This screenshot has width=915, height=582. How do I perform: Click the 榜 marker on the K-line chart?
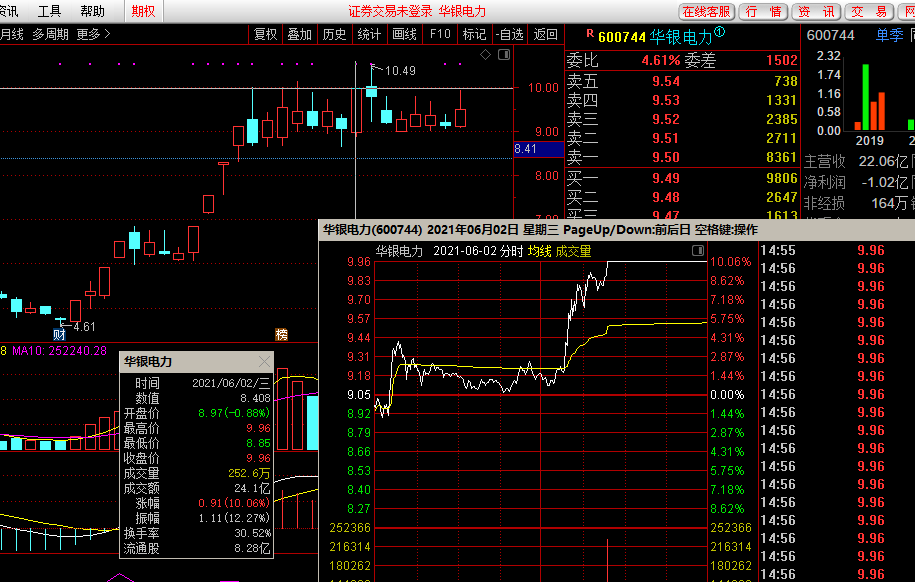pos(281,334)
